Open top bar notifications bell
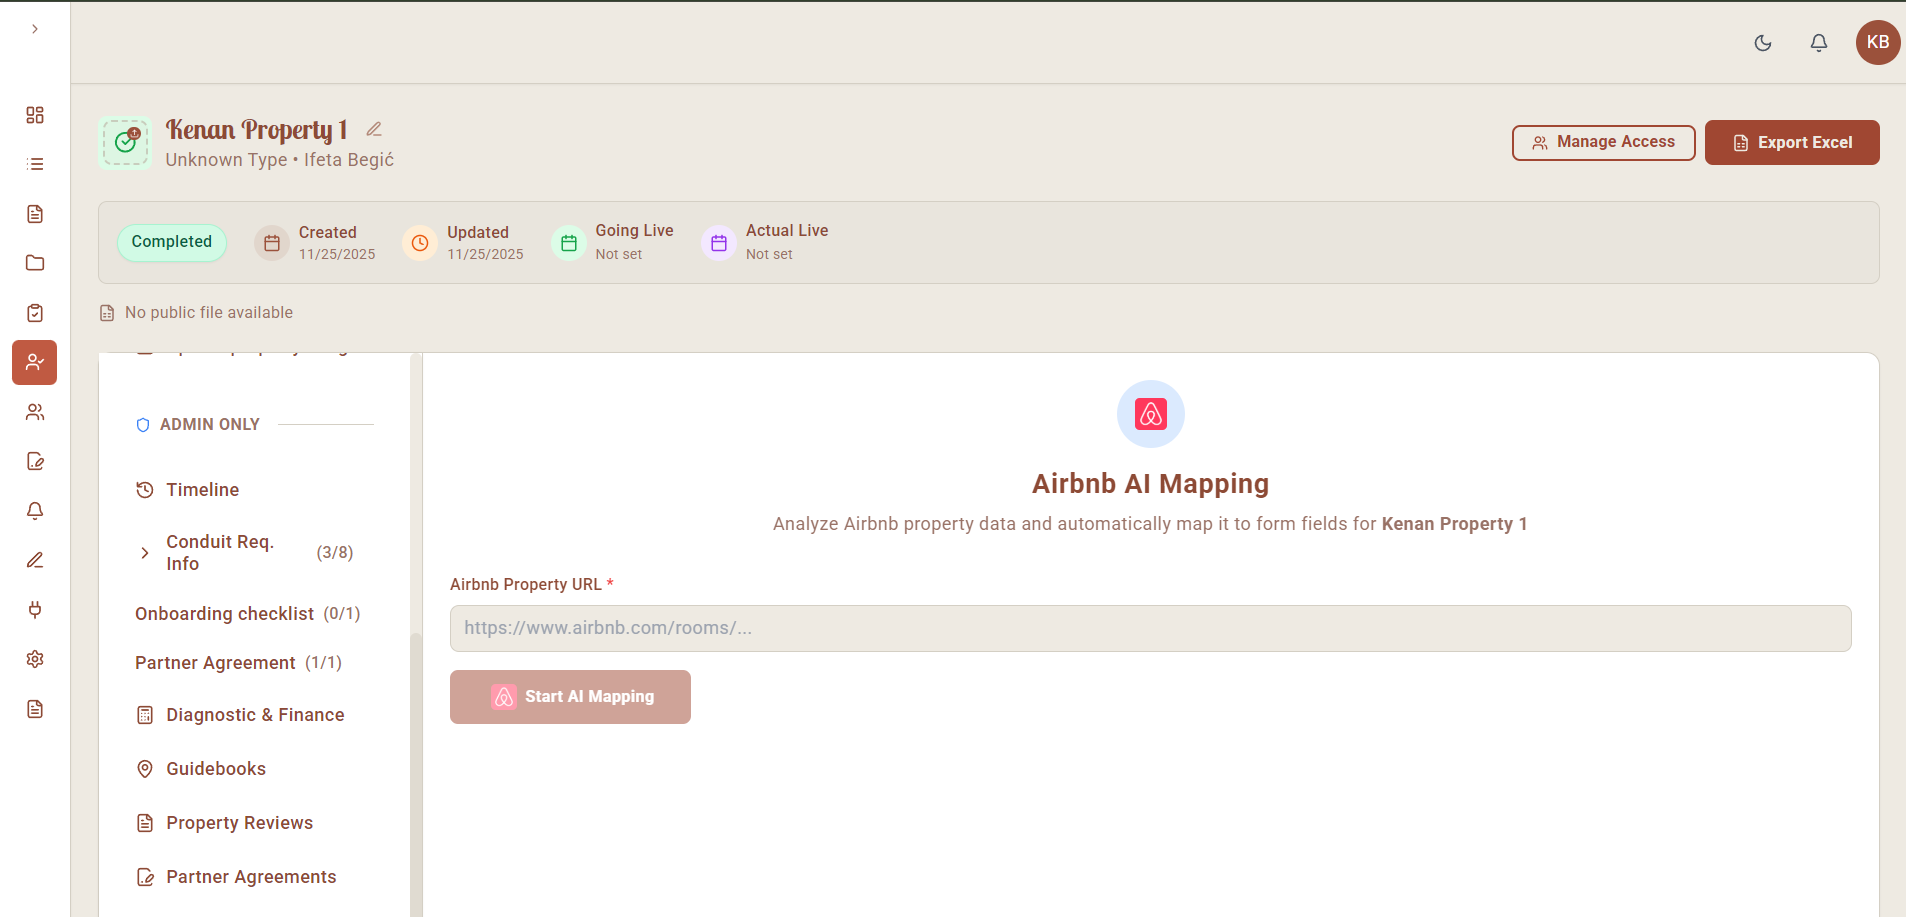The height and width of the screenshot is (917, 1906). coord(1819,43)
